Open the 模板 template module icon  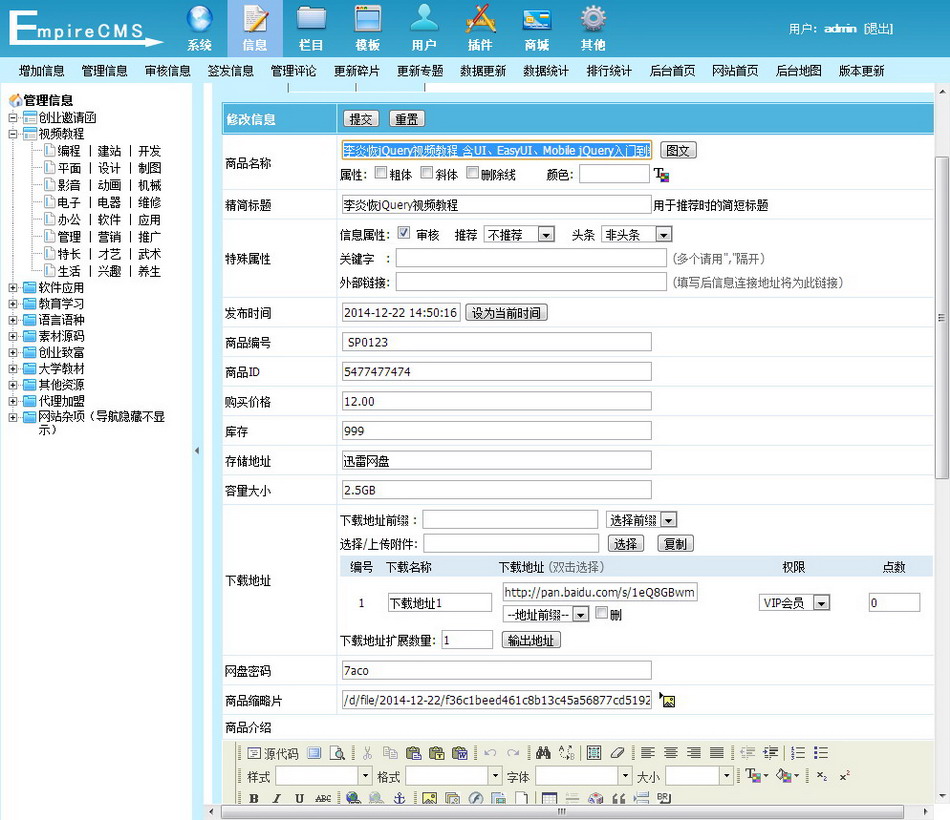pyautogui.click(x=367, y=28)
